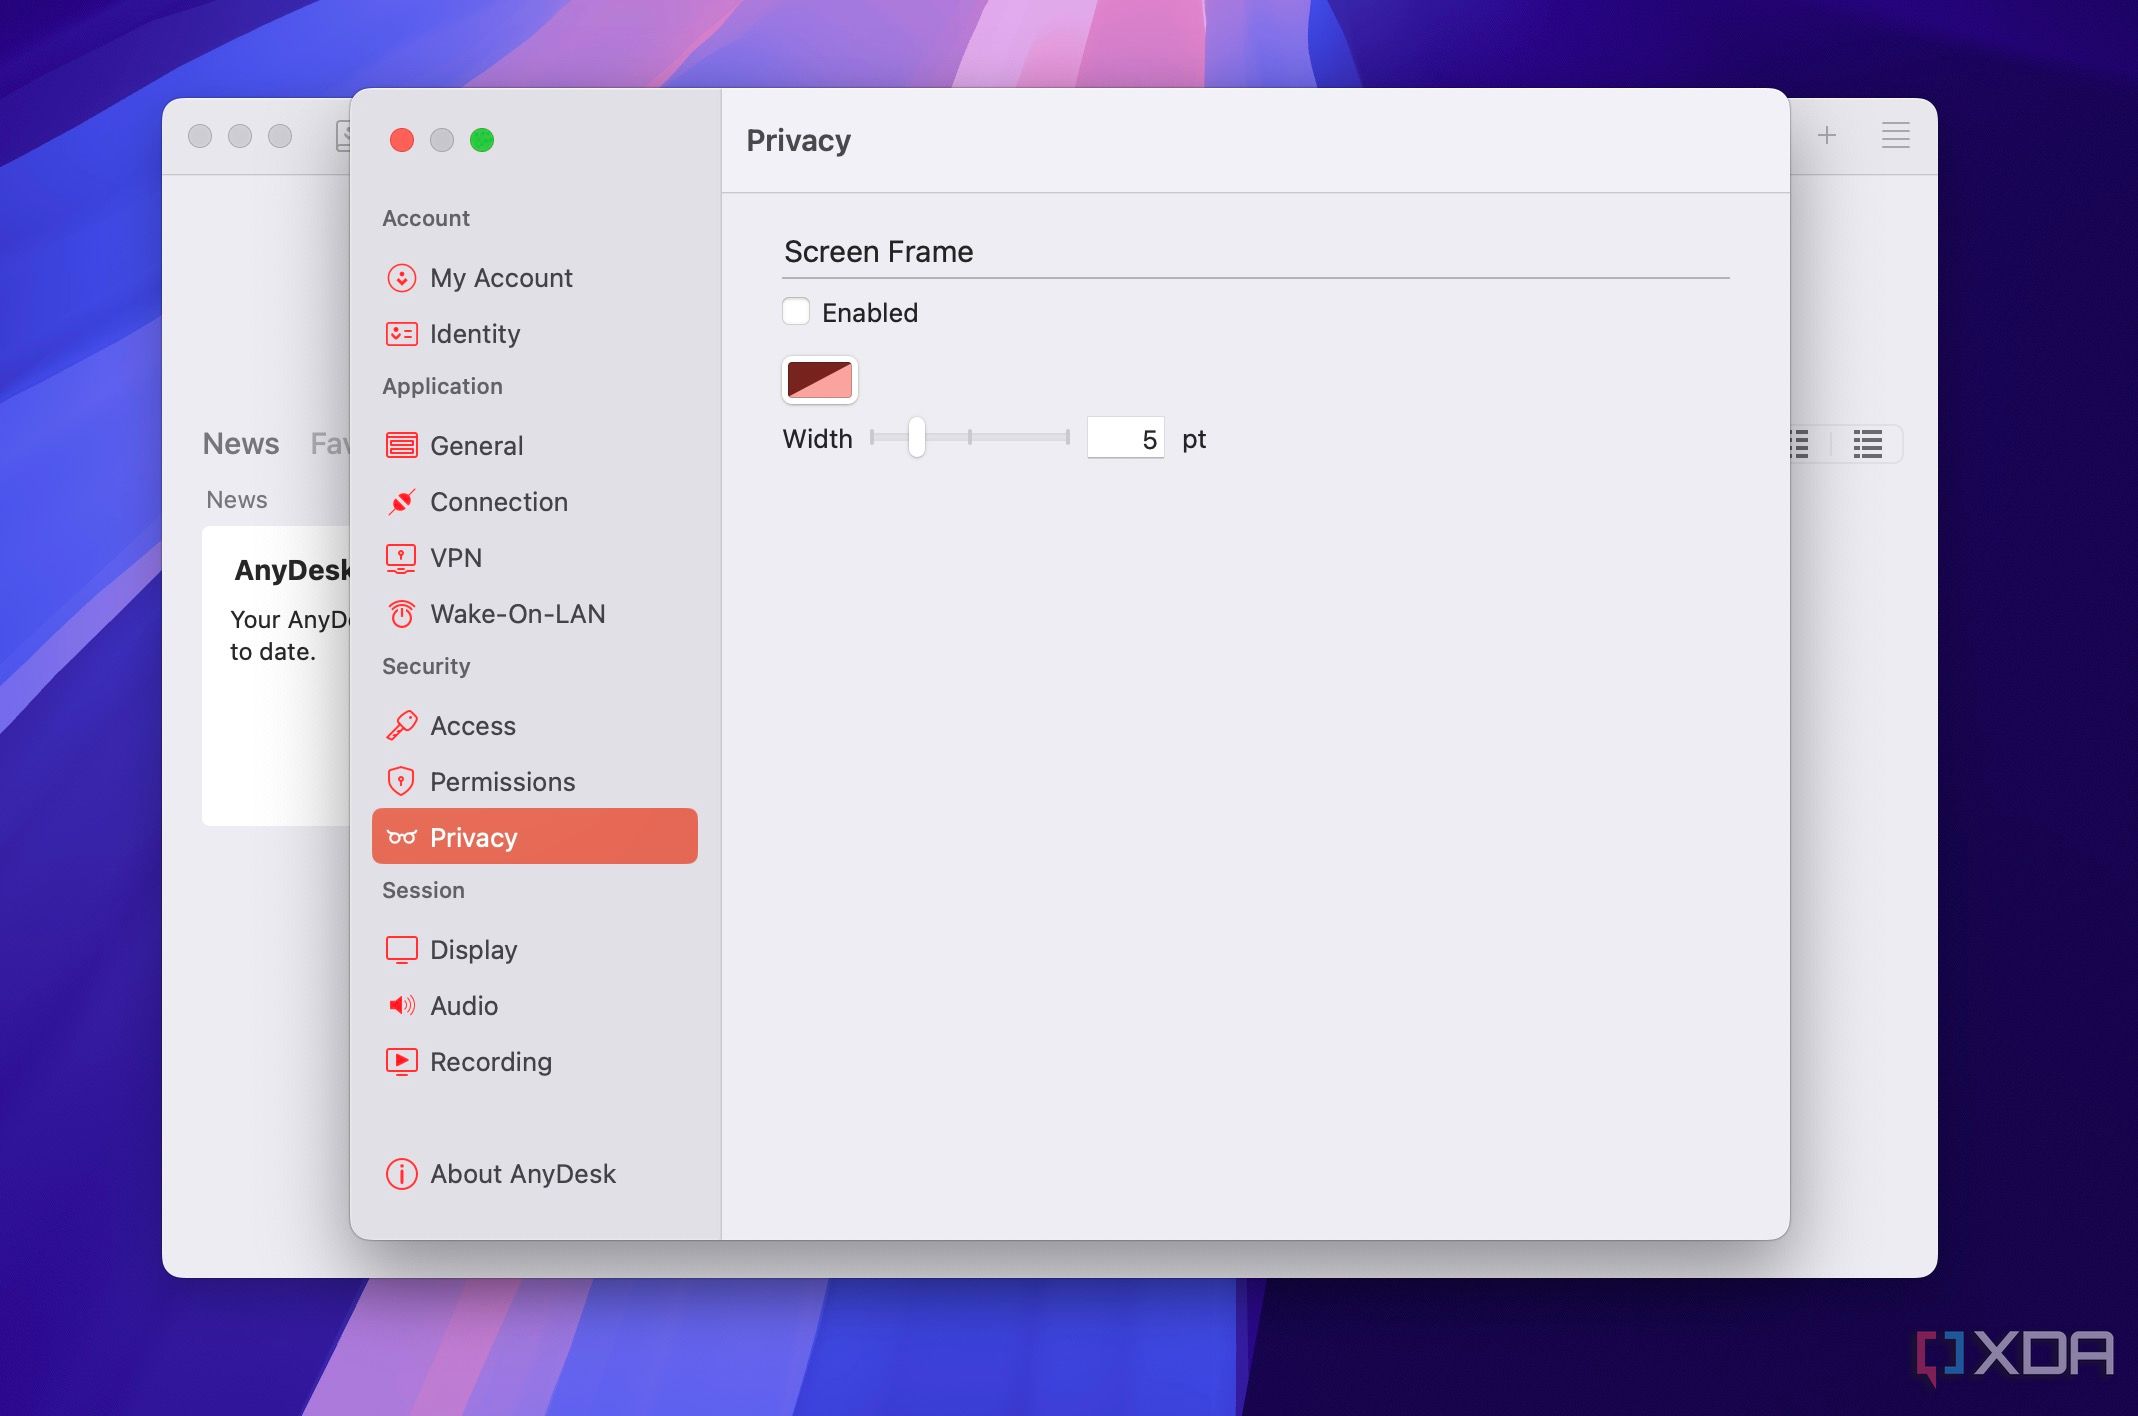Image resolution: width=2138 pixels, height=1416 pixels.
Task: Switch to Display session settings
Action: click(x=474, y=948)
